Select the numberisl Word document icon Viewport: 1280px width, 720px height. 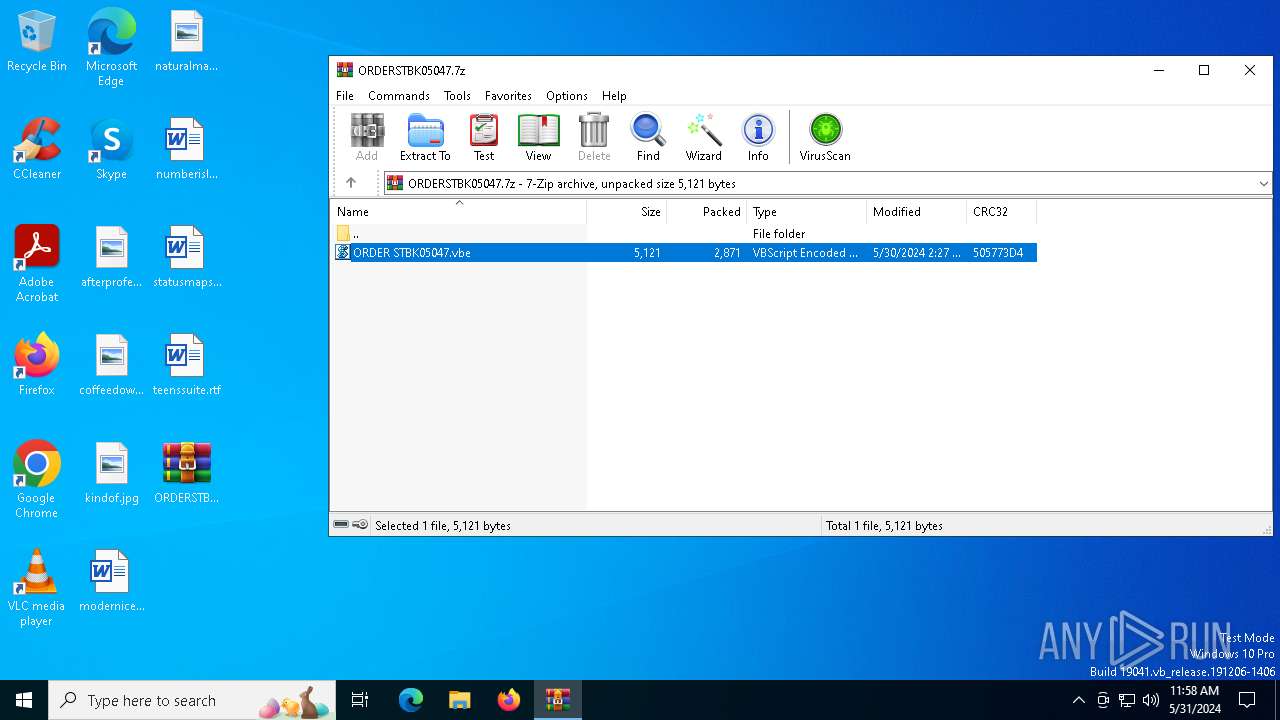click(187, 150)
